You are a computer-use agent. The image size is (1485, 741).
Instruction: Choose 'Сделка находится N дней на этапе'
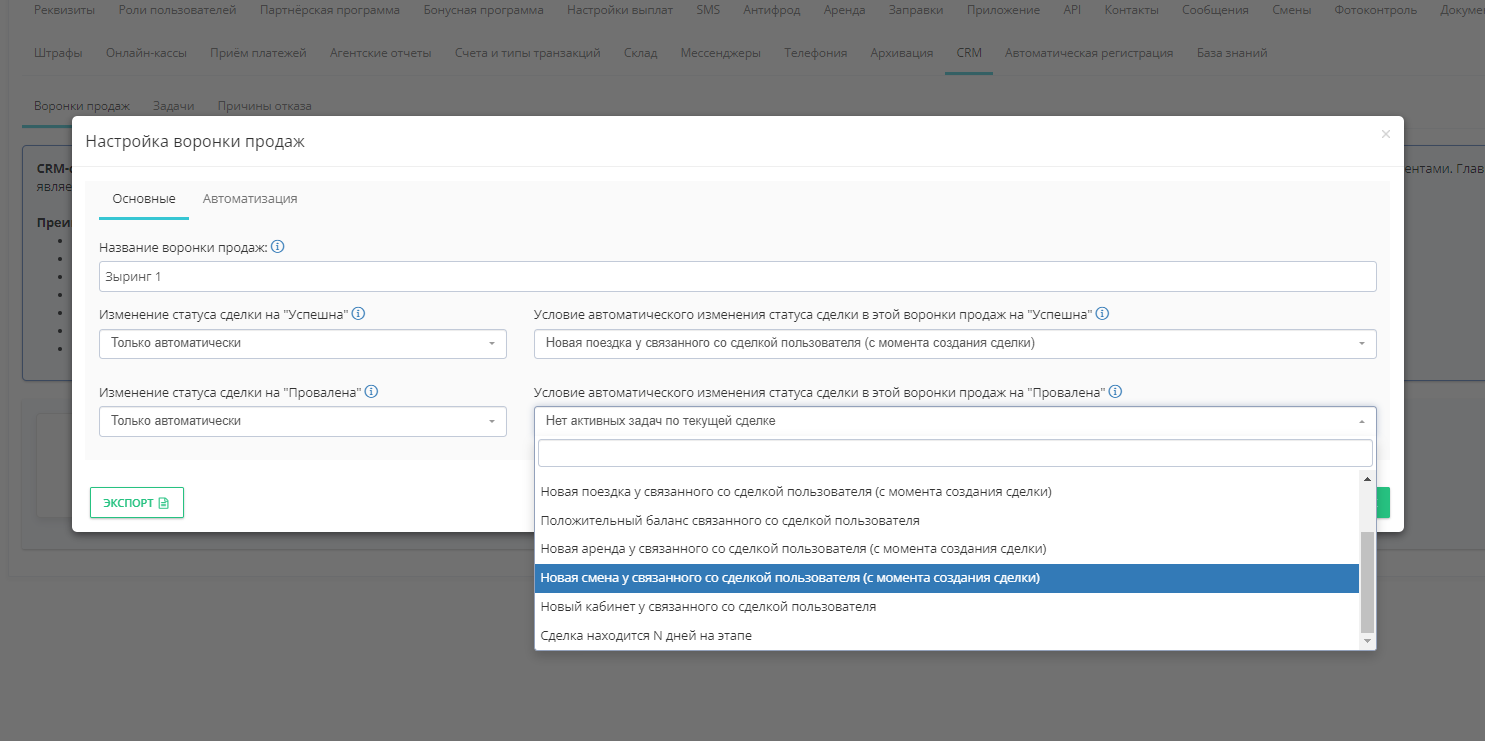coord(947,635)
